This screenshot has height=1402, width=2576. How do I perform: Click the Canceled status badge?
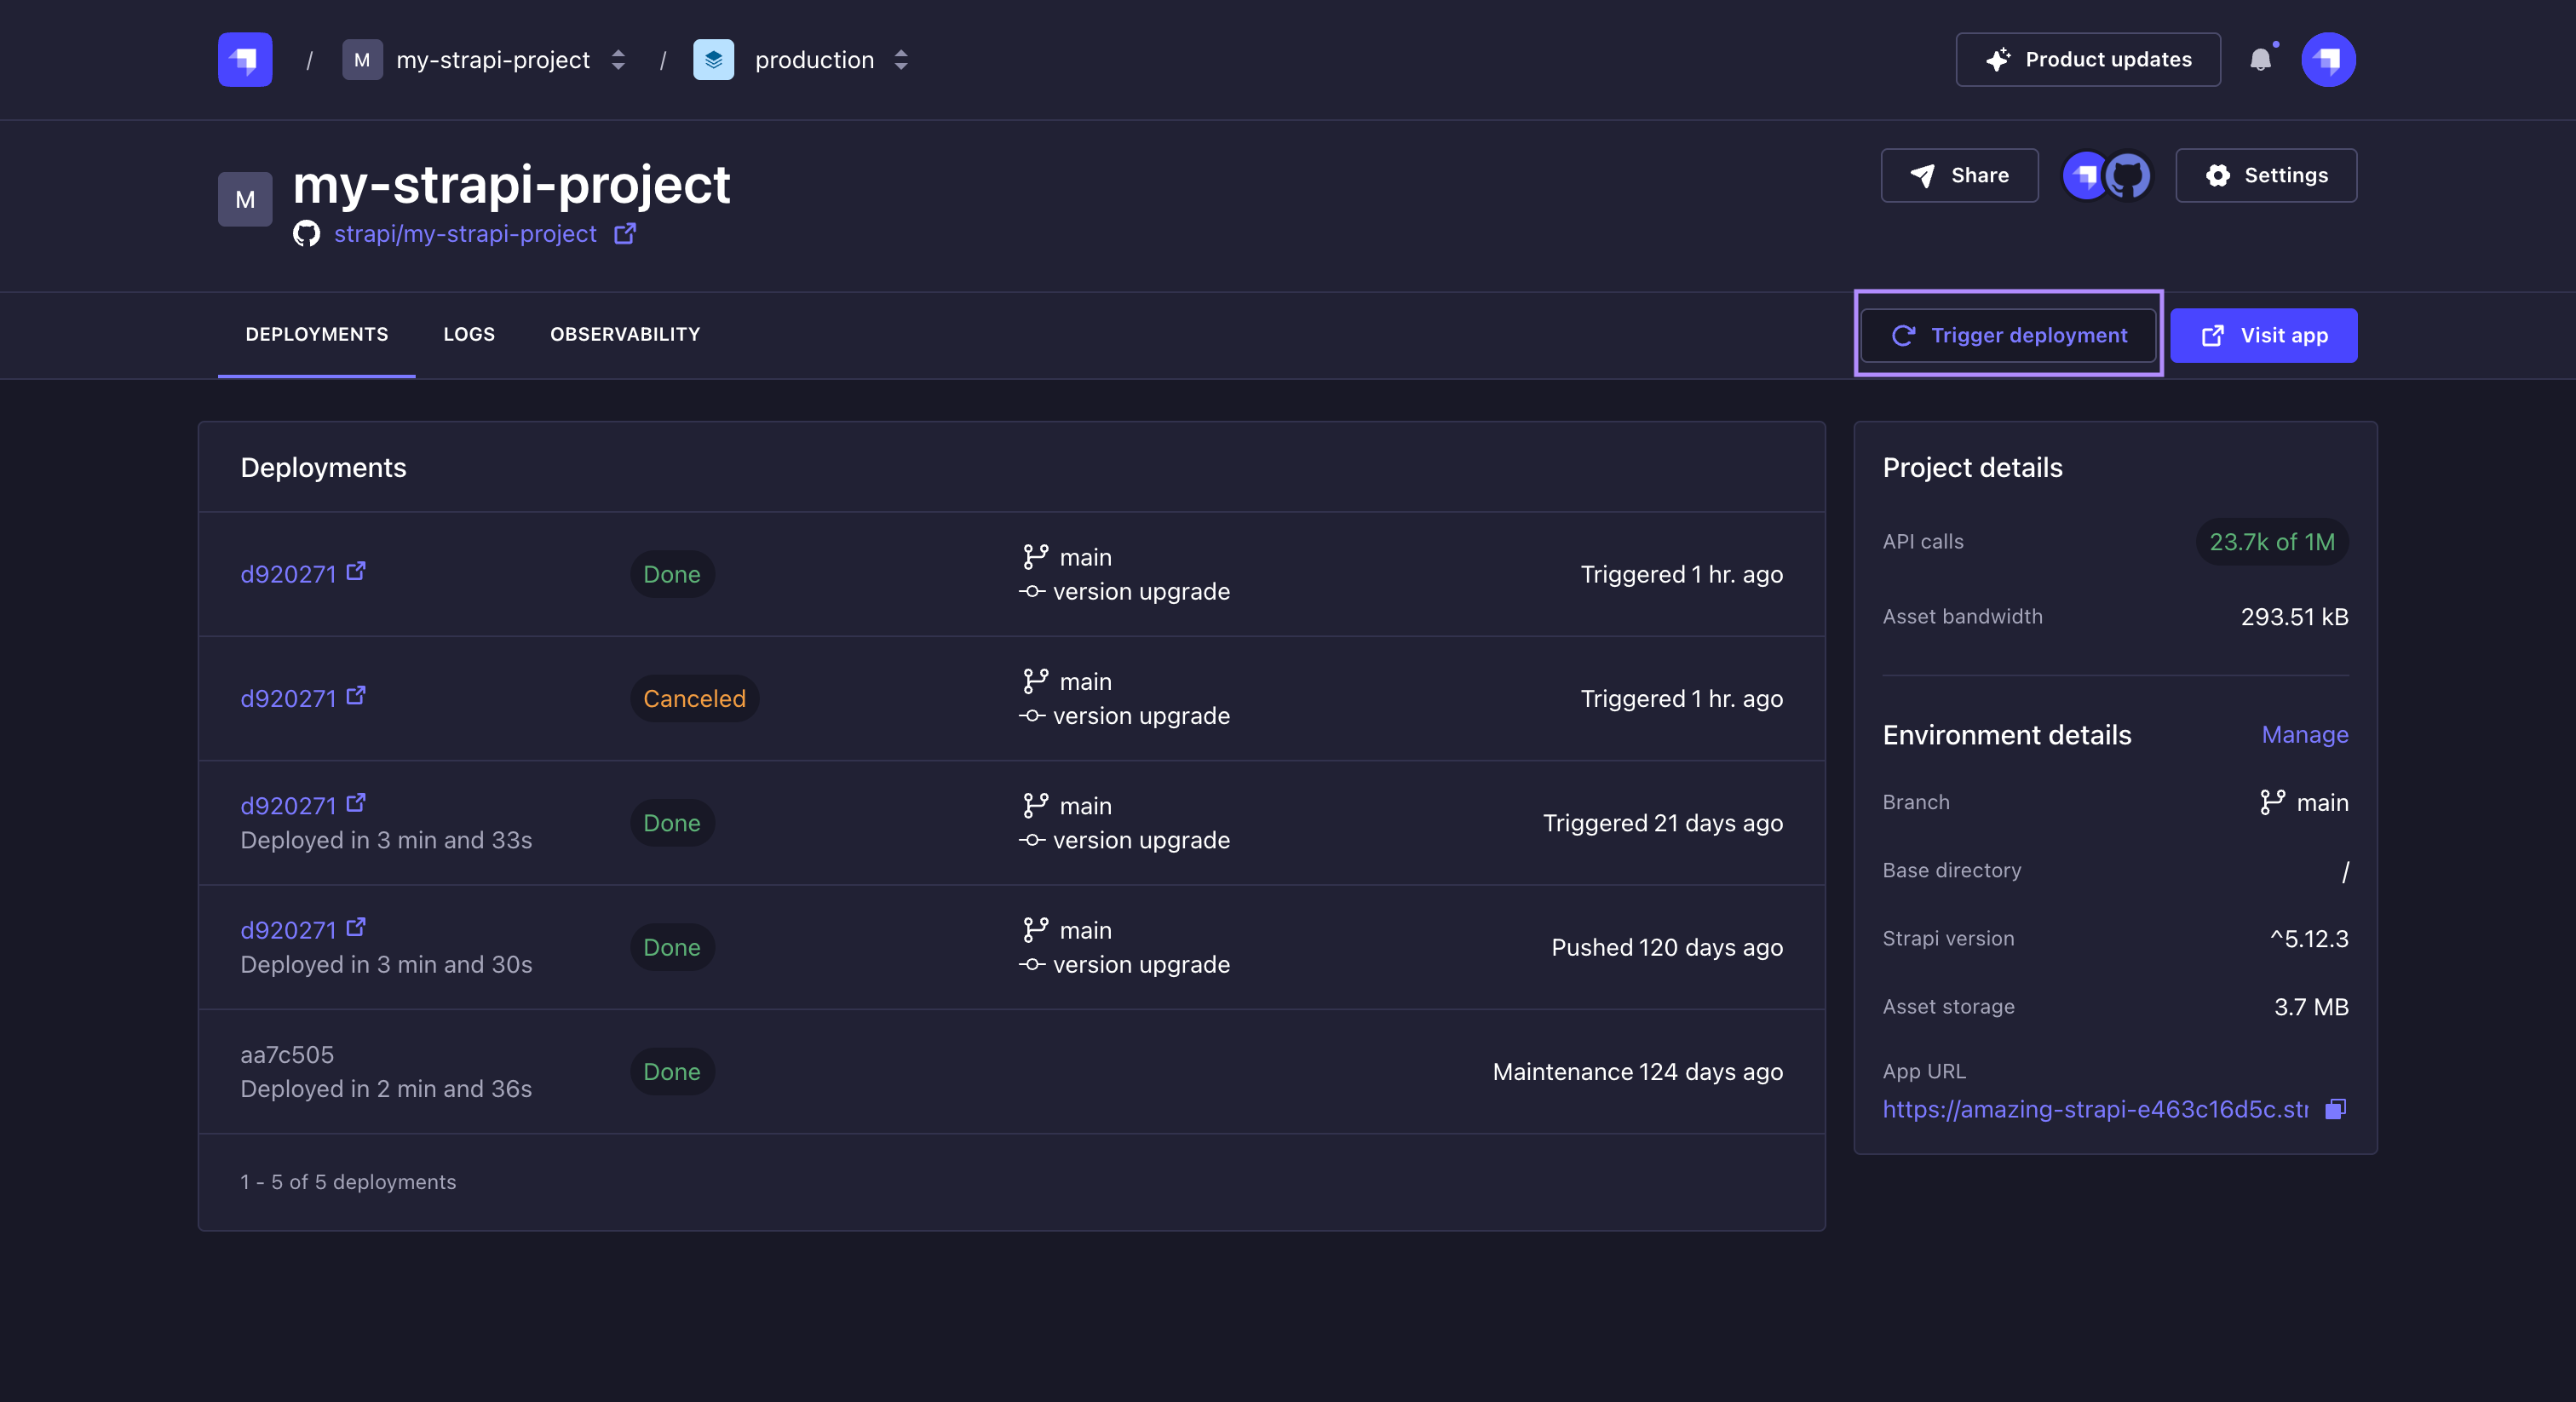pyautogui.click(x=694, y=698)
